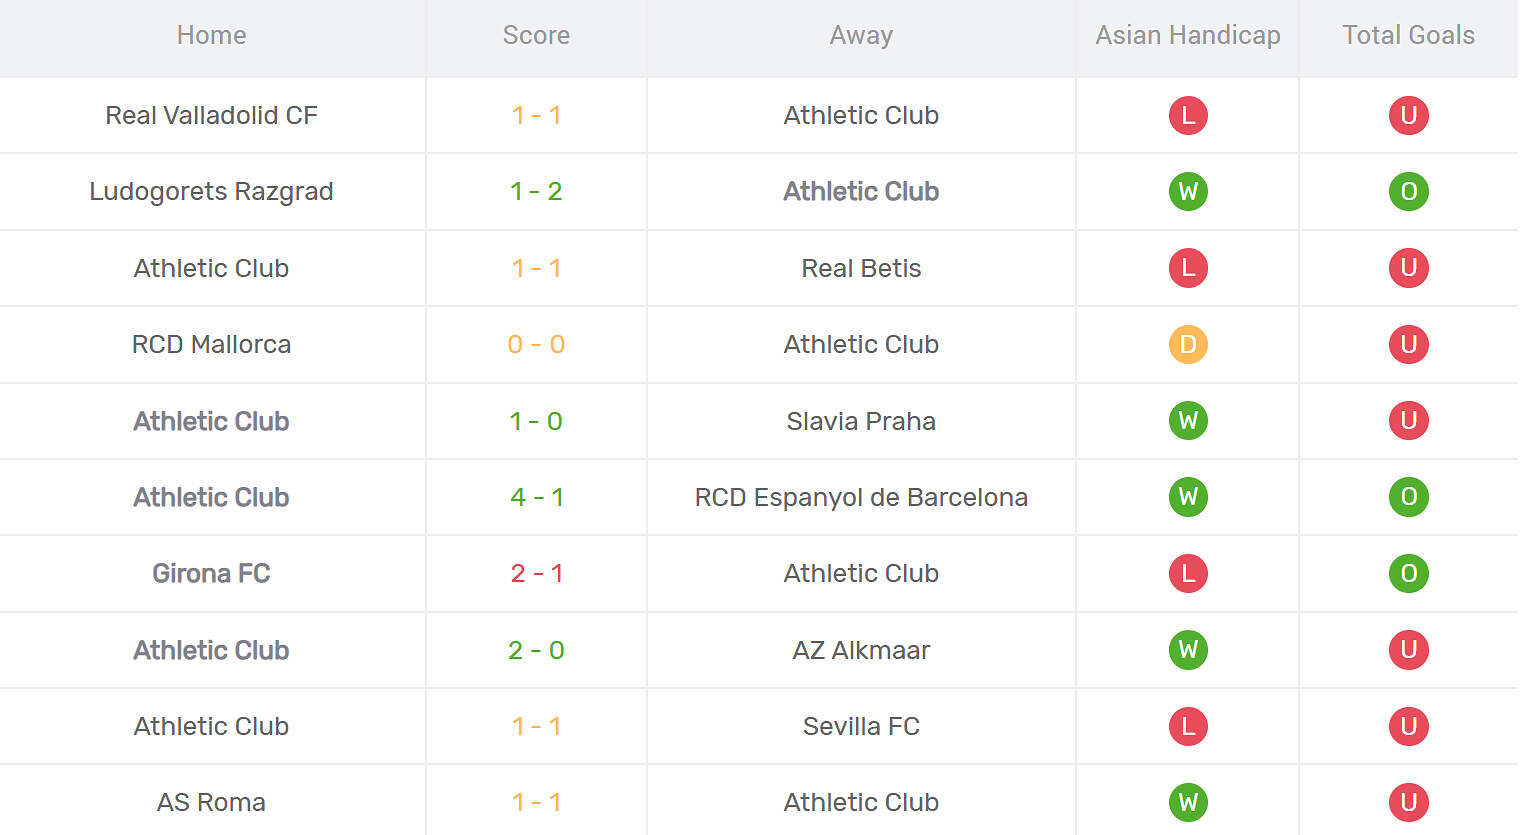This screenshot has height=835, width=1521.
Task: Click the yellow D badge in Mallorca row
Action: click(x=1188, y=344)
